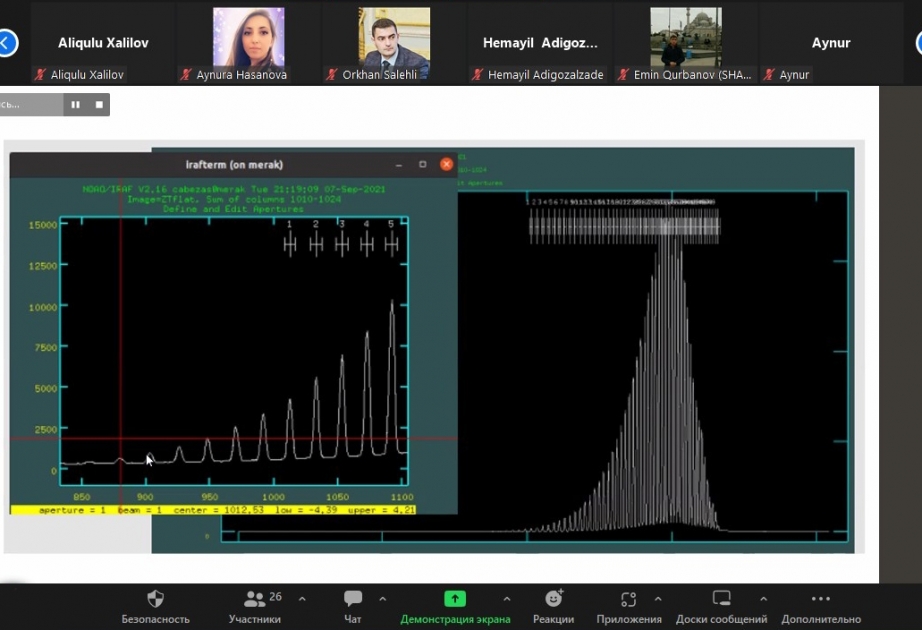Go to previous participants page arrow
This screenshot has width=922, height=630.
click(x=7, y=43)
